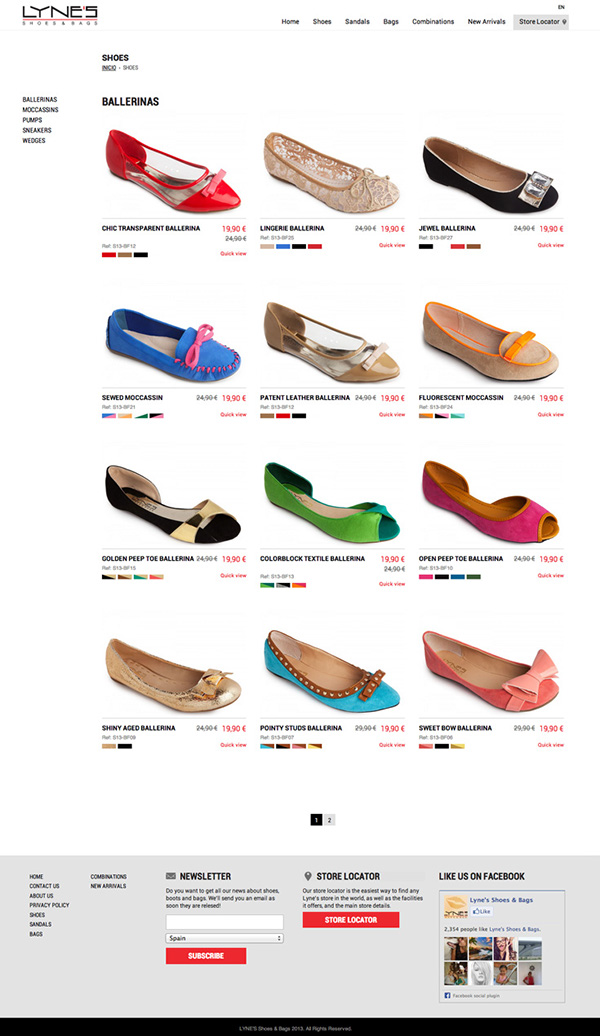Select red swatch for Chic Transparent Ballerina
This screenshot has width=600, height=1036.
click(108, 254)
